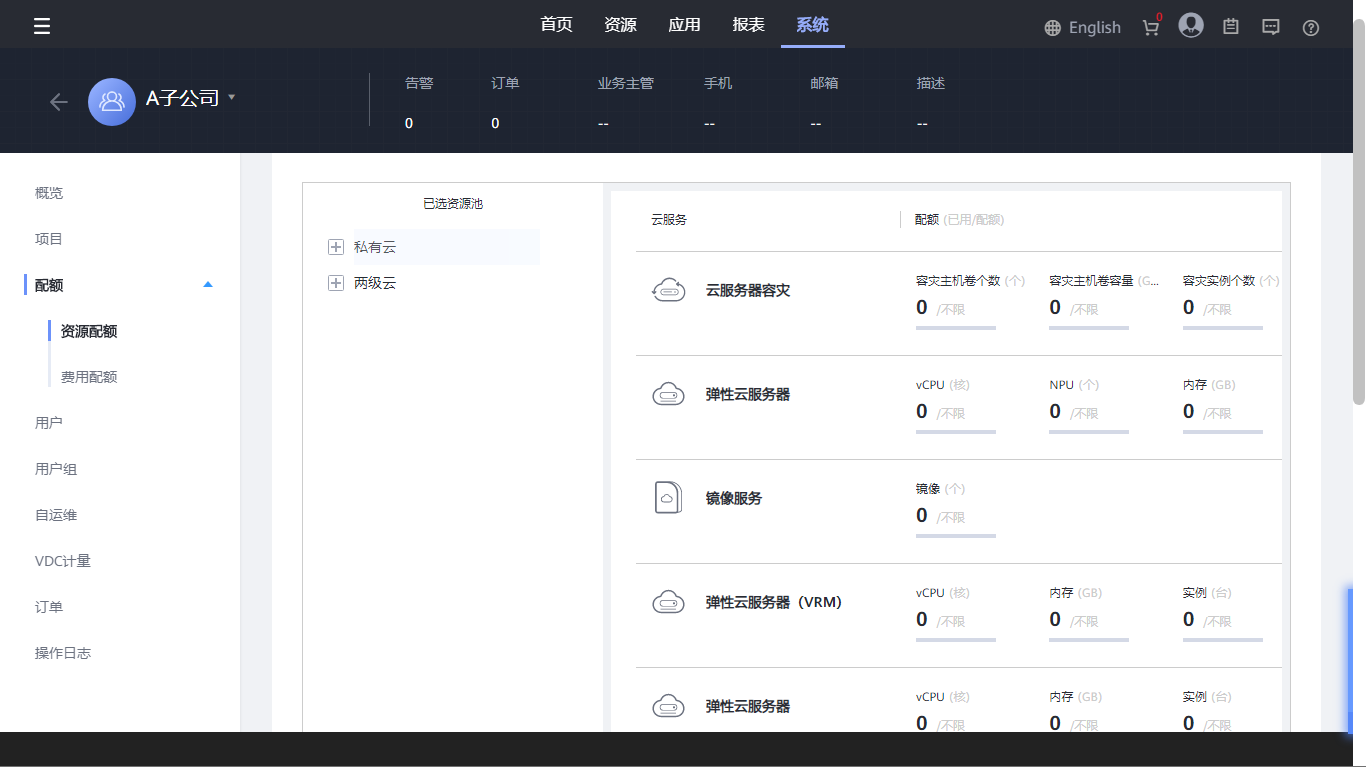Collapse the 配额 sidebar section
This screenshot has height=768, width=1366.
(208, 285)
